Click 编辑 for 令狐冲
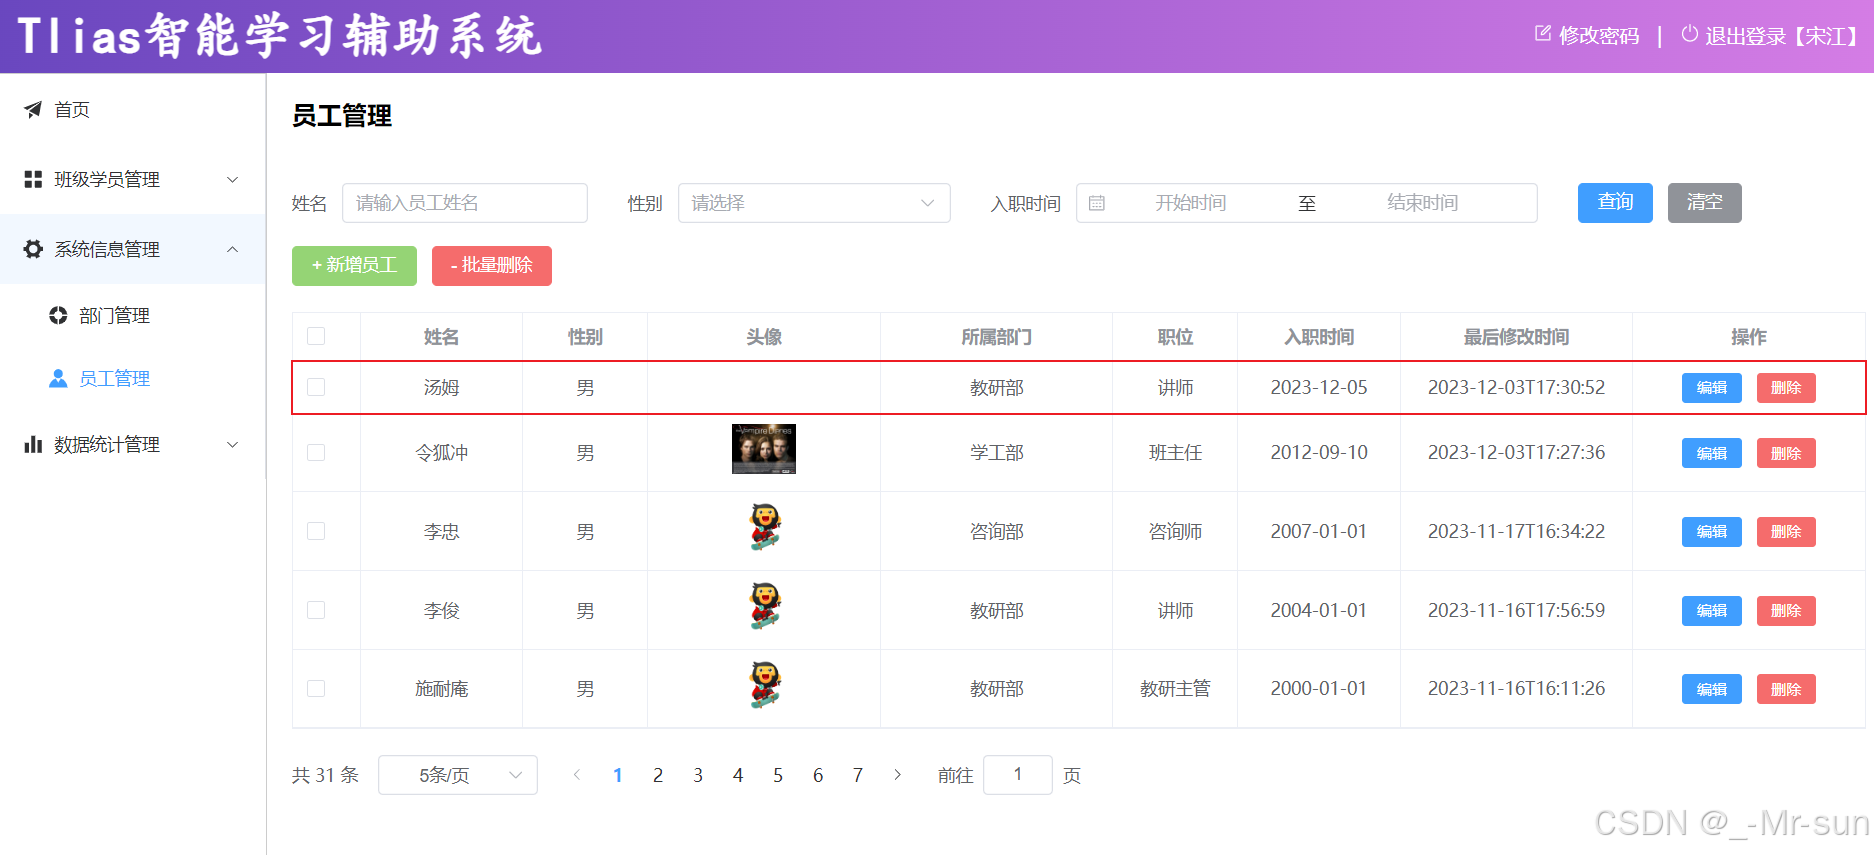1874x855 pixels. tap(1712, 453)
